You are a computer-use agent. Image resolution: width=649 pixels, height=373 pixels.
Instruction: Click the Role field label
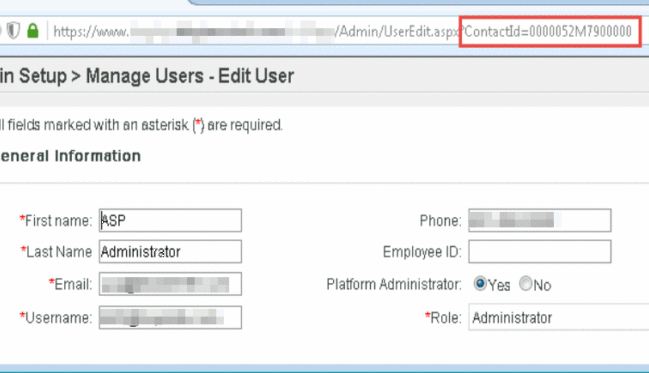(x=445, y=318)
